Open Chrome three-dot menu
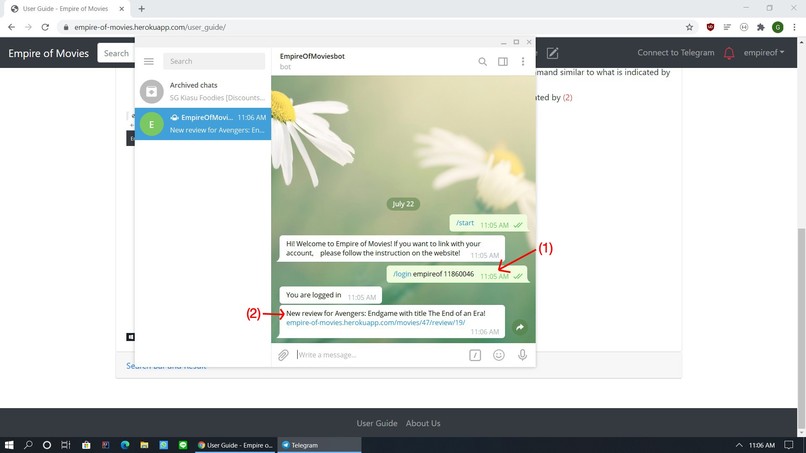Image resolution: width=806 pixels, height=453 pixels. click(794, 27)
